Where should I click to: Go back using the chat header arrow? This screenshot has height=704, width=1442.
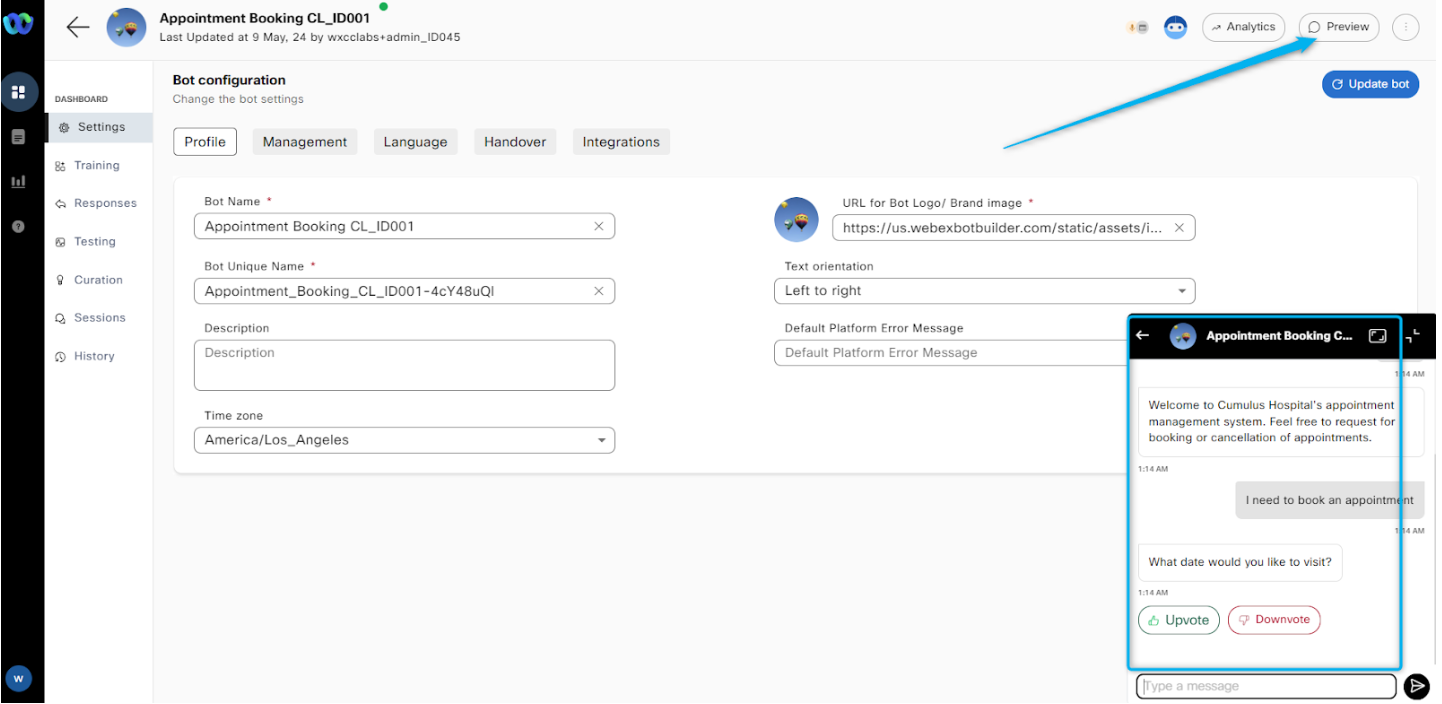[1143, 336]
